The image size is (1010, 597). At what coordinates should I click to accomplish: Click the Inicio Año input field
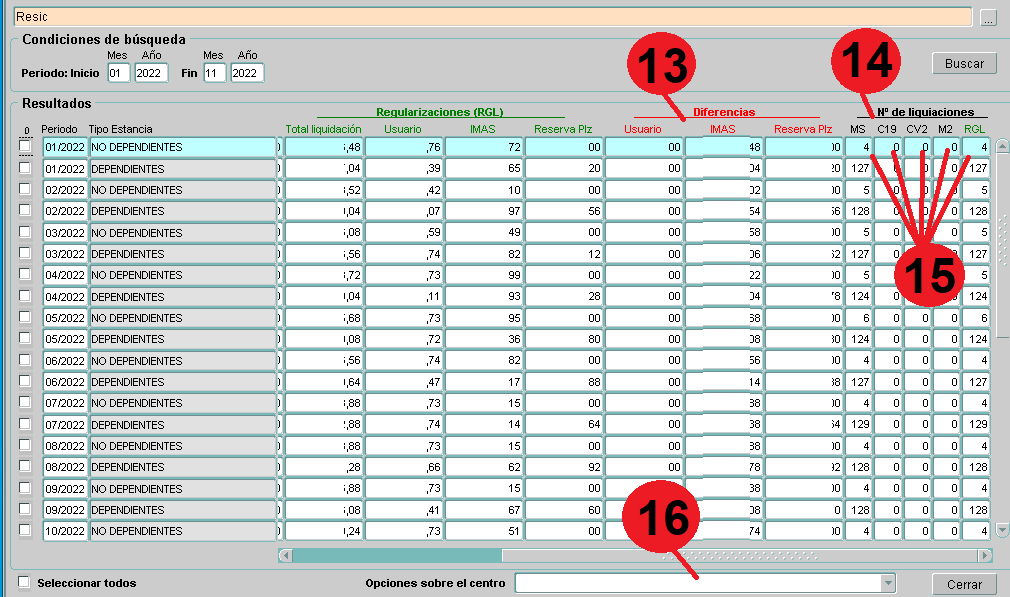click(151, 73)
